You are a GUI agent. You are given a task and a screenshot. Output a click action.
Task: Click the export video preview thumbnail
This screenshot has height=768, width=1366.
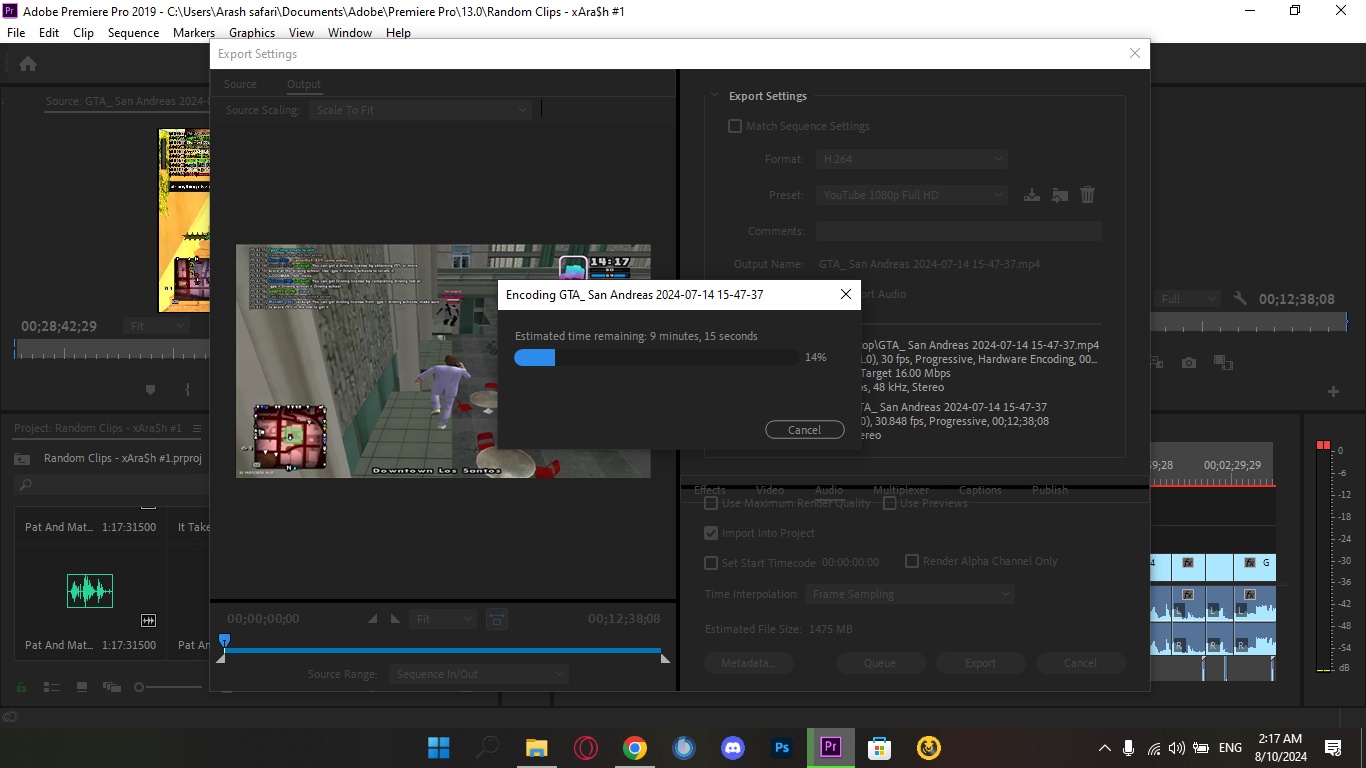tap(443, 361)
